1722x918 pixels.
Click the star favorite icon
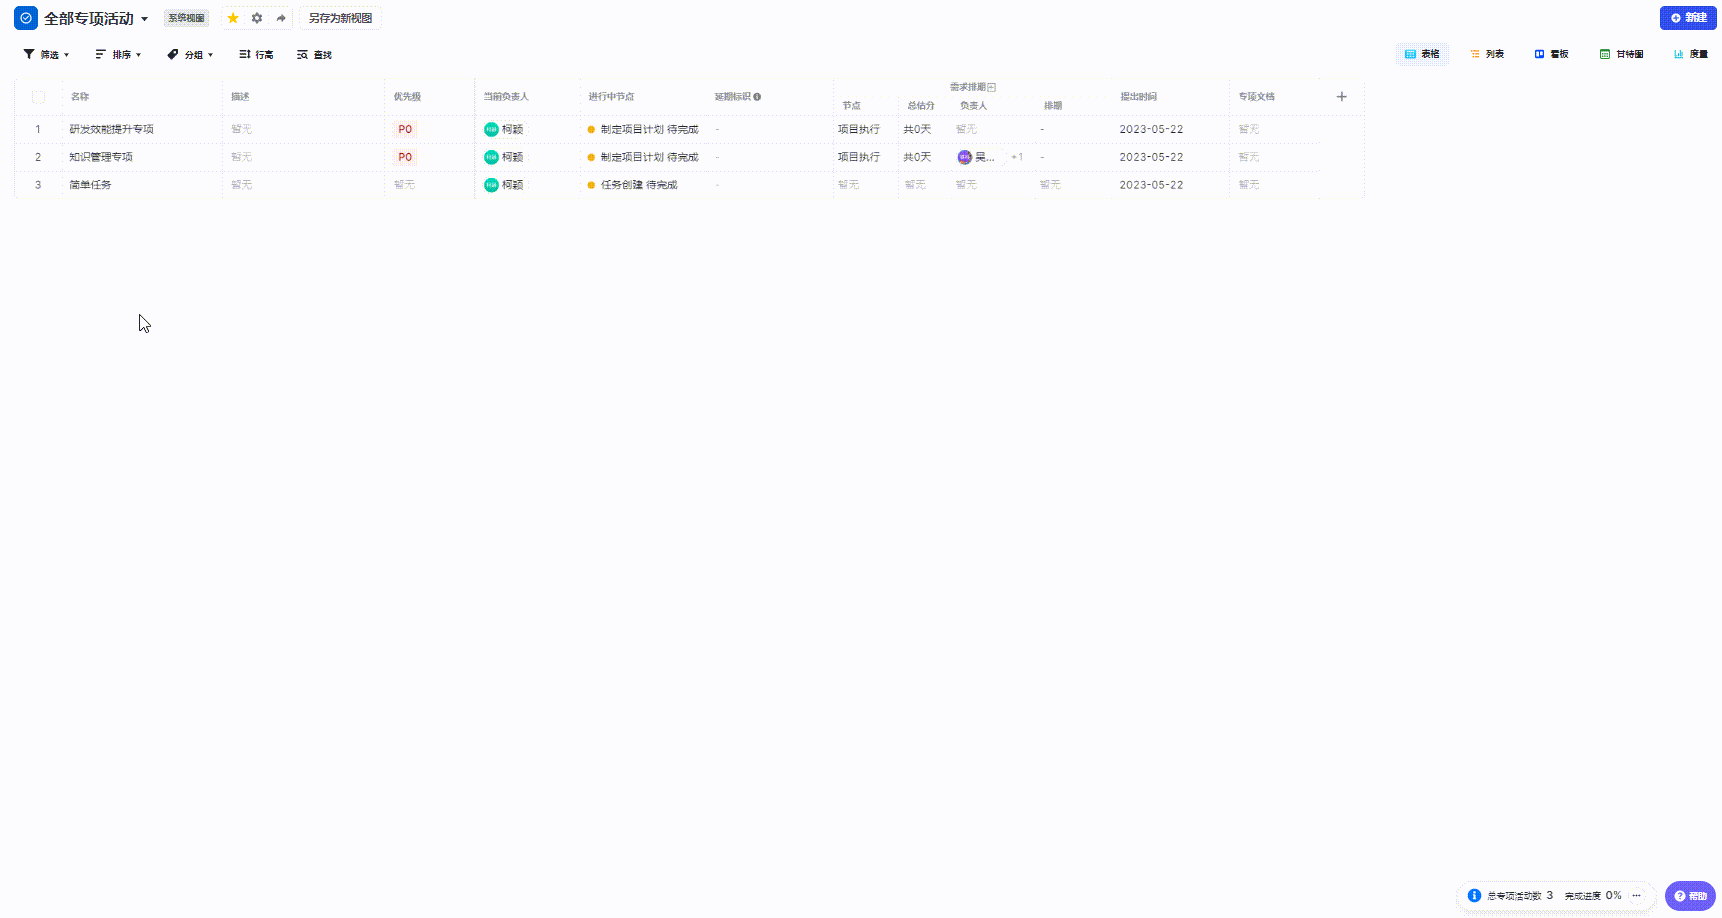click(233, 18)
